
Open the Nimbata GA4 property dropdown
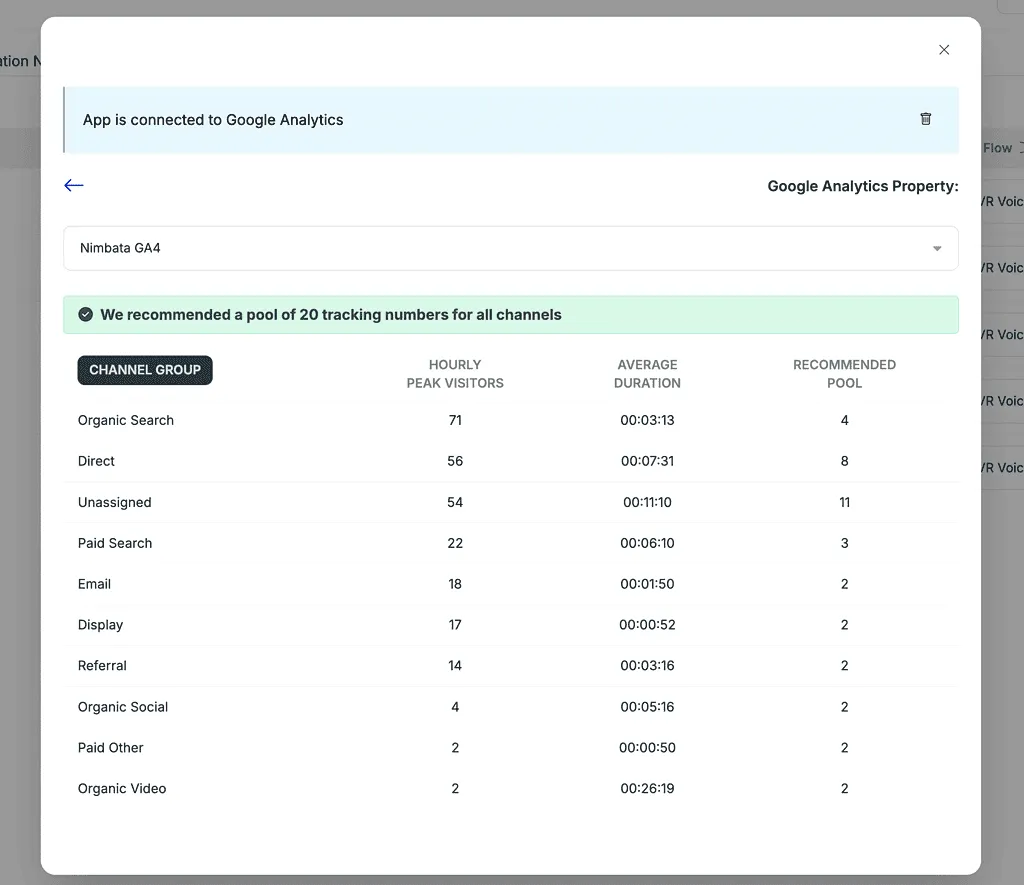(511, 248)
